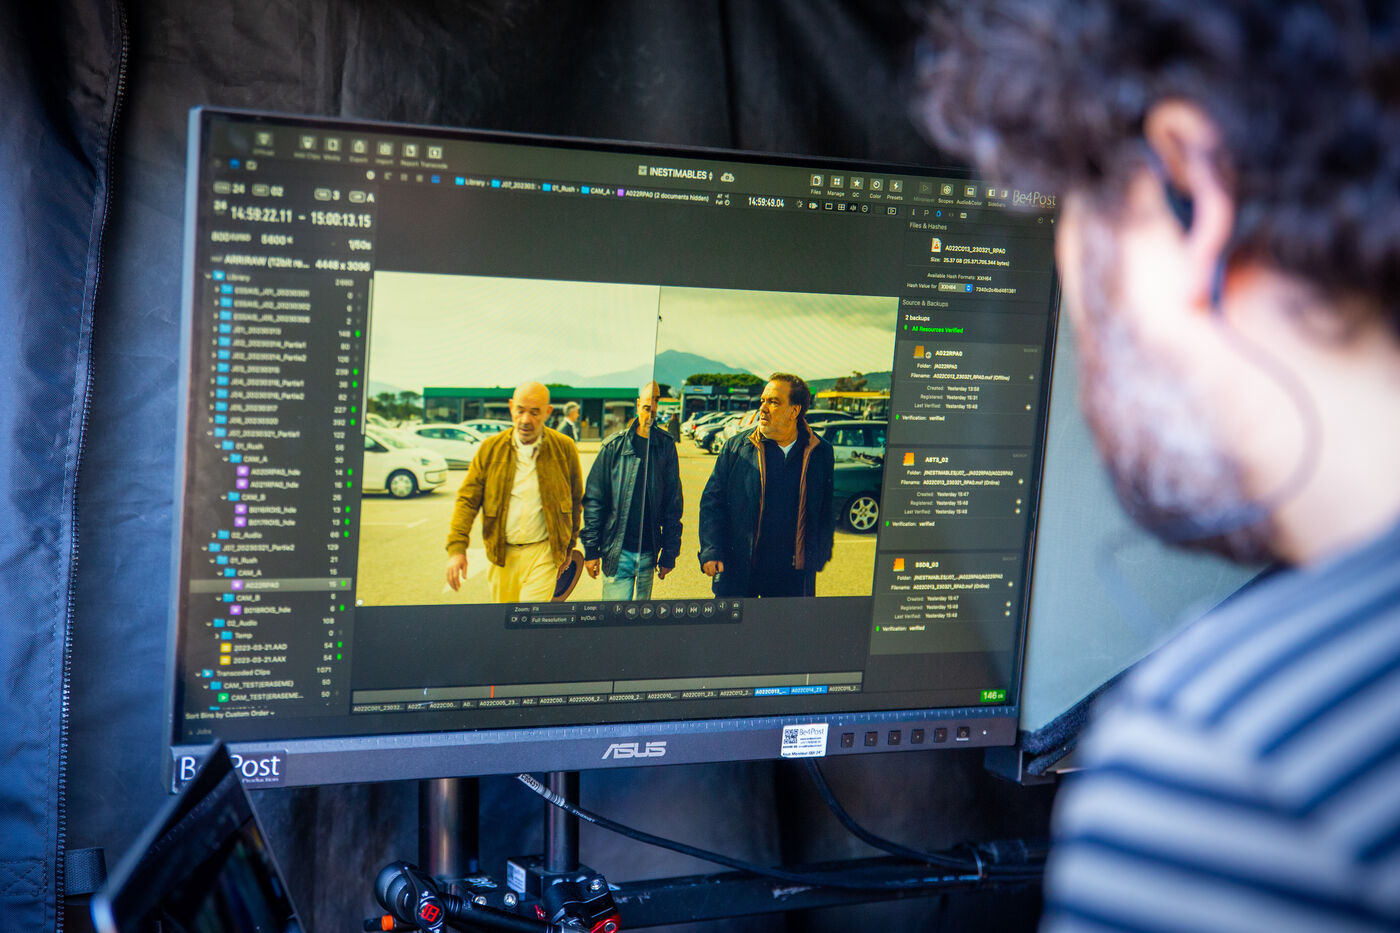The image size is (1400, 933).
Task: Collapse the Library tree root
Action: click(209, 276)
